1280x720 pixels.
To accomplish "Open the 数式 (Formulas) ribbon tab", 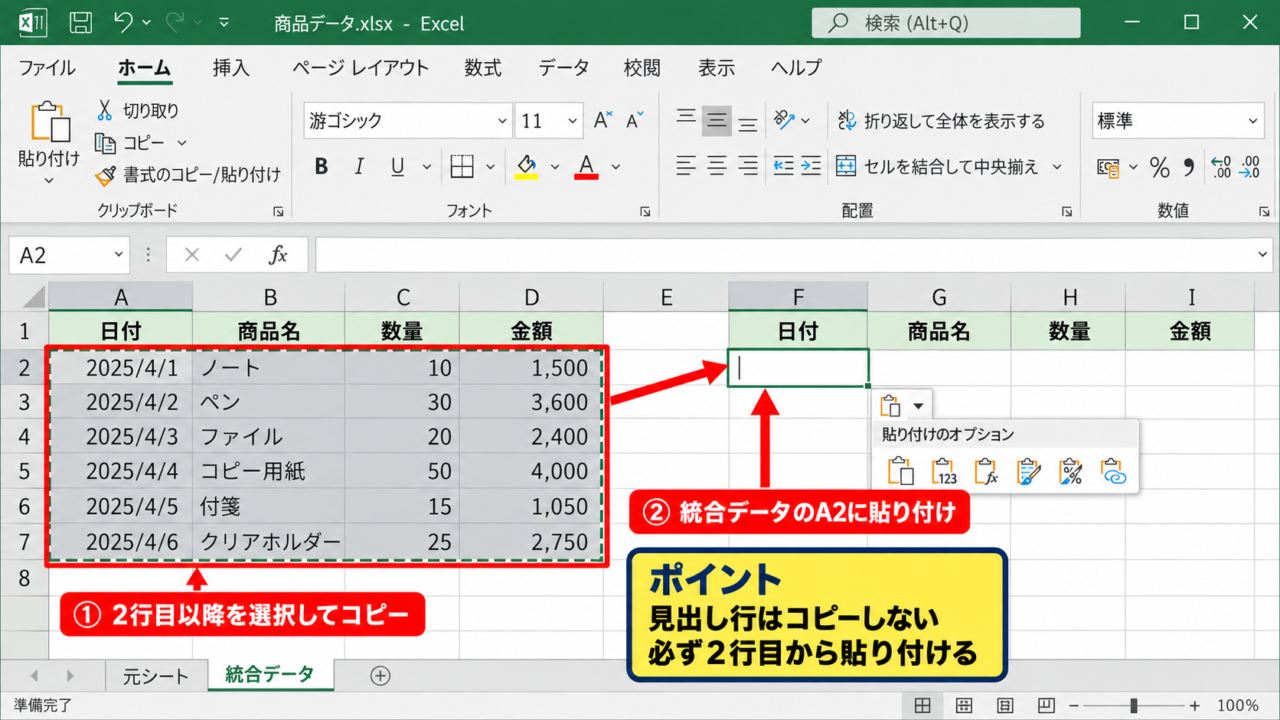I will pyautogui.click(x=483, y=68).
